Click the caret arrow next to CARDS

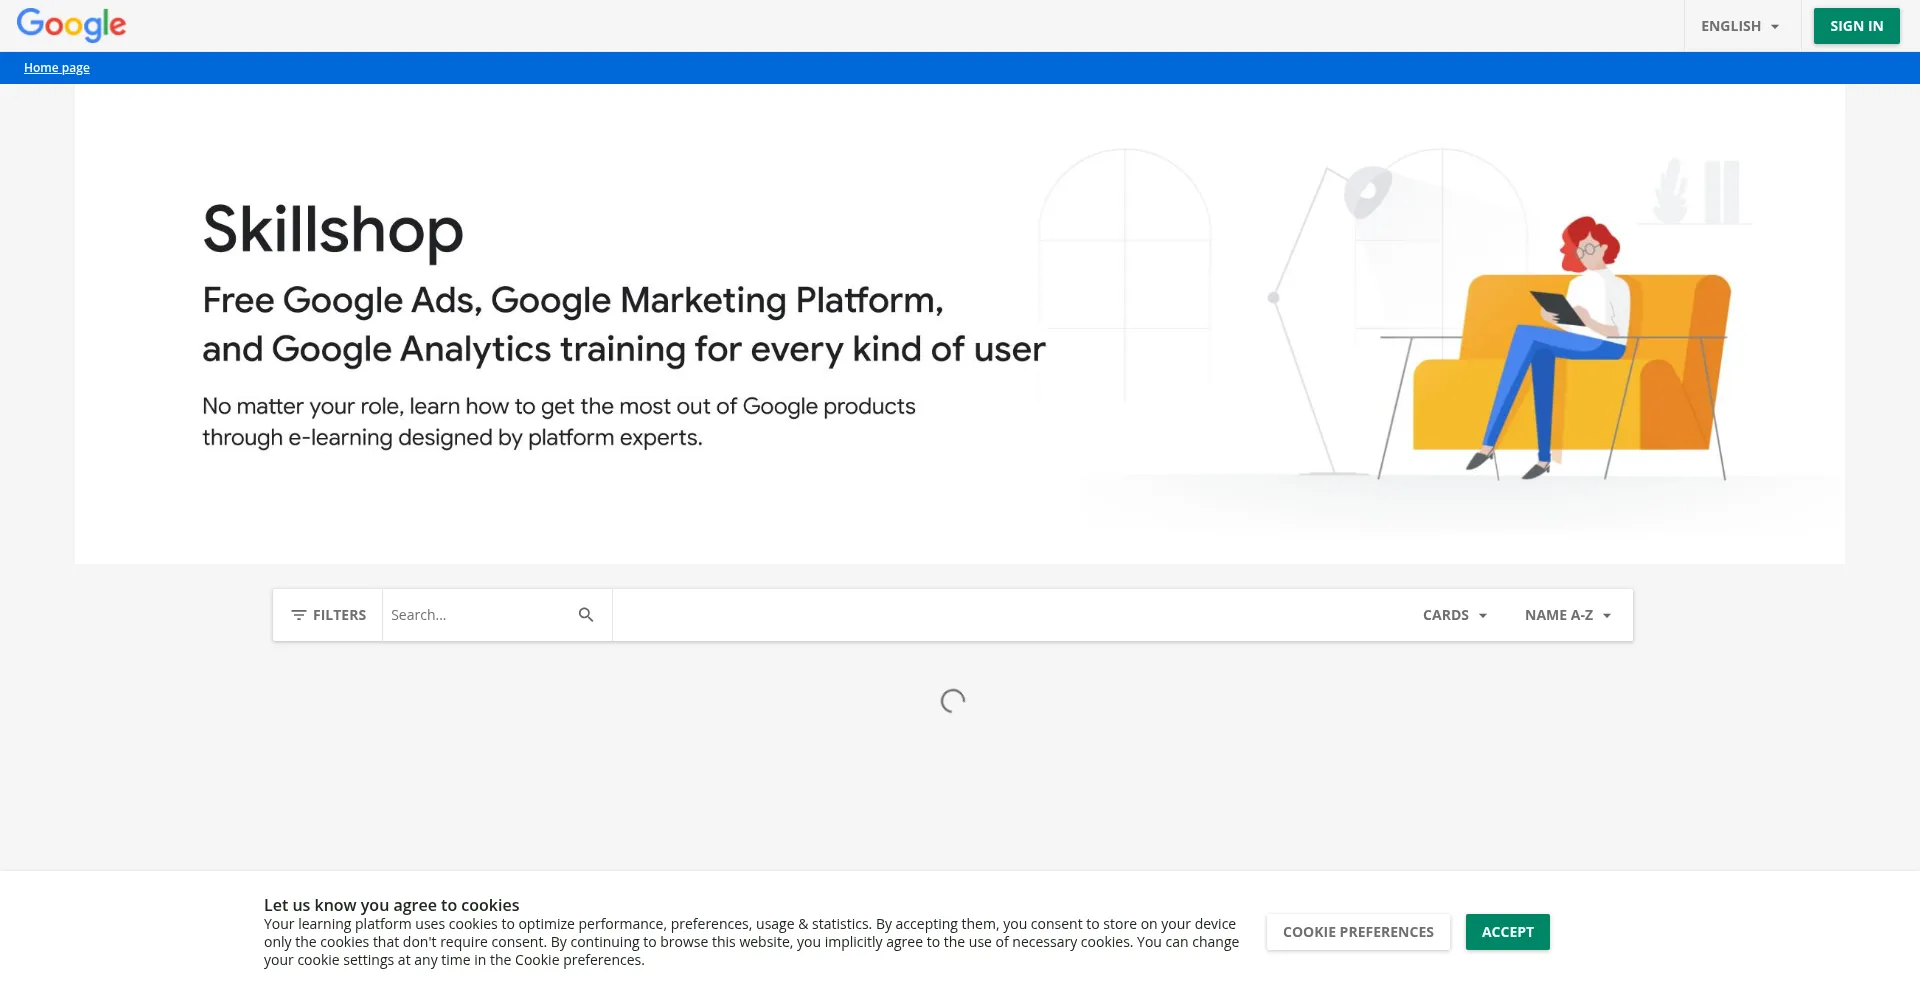tap(1483, 616)
